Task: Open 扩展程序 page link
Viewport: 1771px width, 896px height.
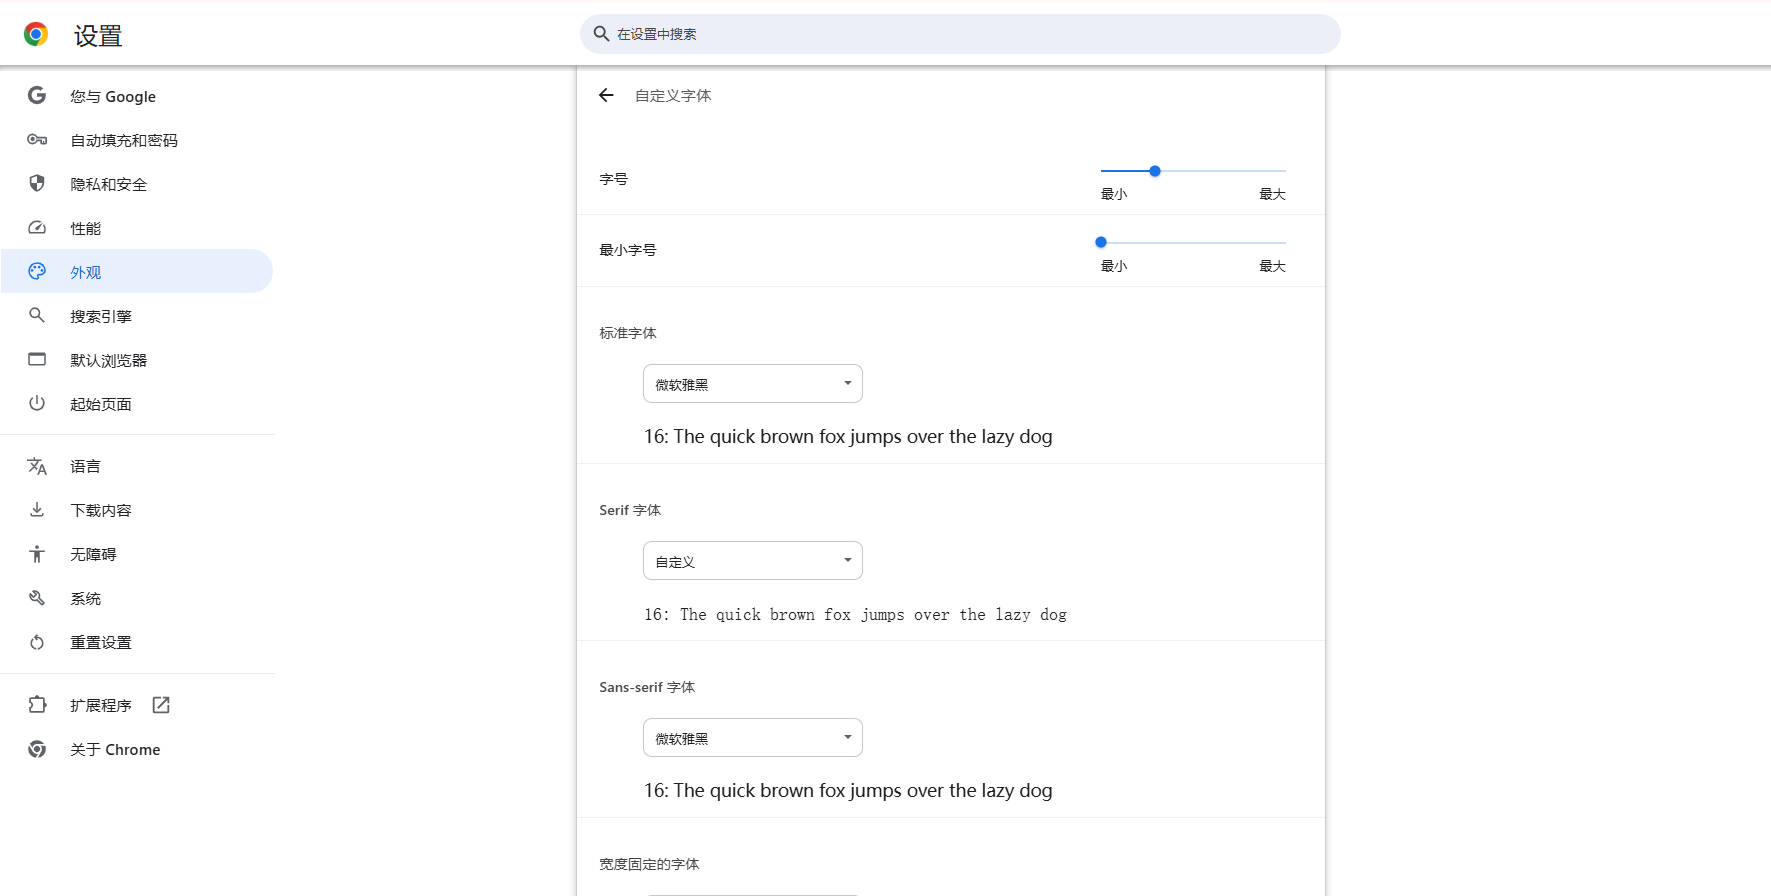Action: coord(137,705)
